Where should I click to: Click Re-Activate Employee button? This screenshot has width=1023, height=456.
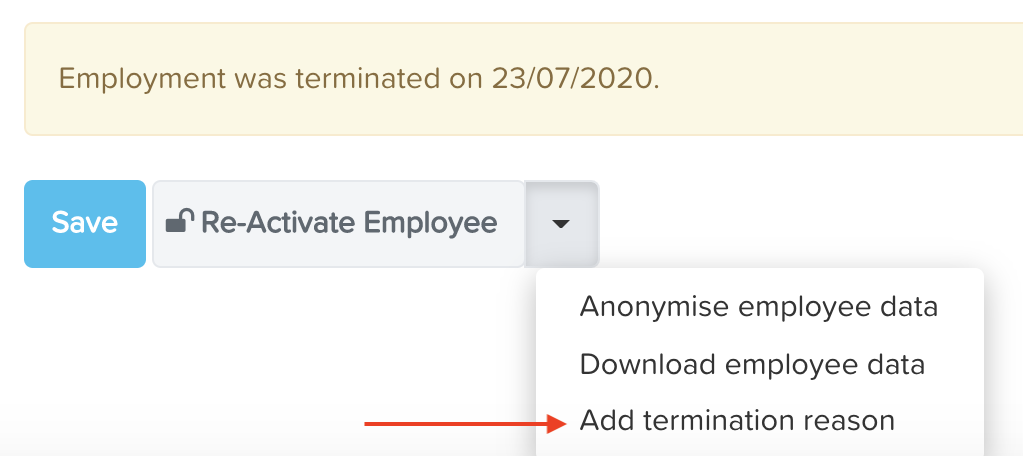click(x=339, y=224)
